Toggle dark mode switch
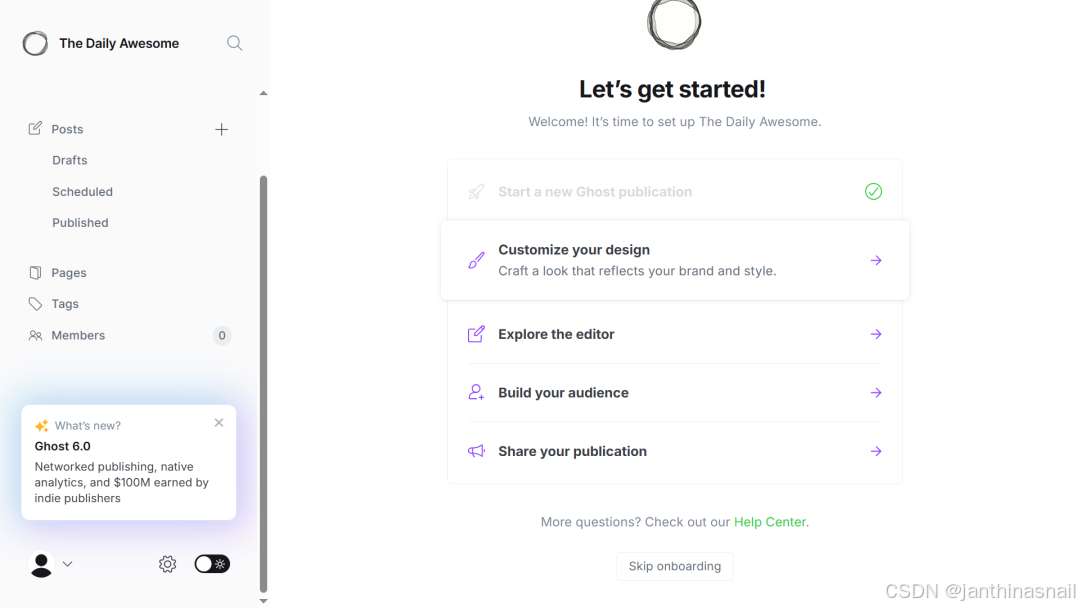Viewport: 1080px width, 608px height. 212,564
